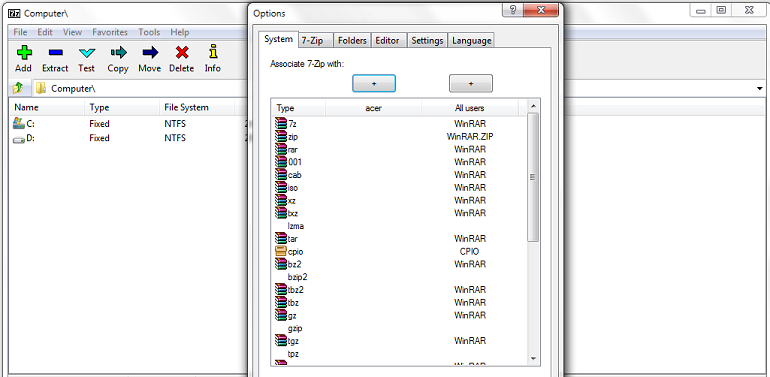
Task: Click the file type list scrollbar thumb
Action: click(533, 177)
